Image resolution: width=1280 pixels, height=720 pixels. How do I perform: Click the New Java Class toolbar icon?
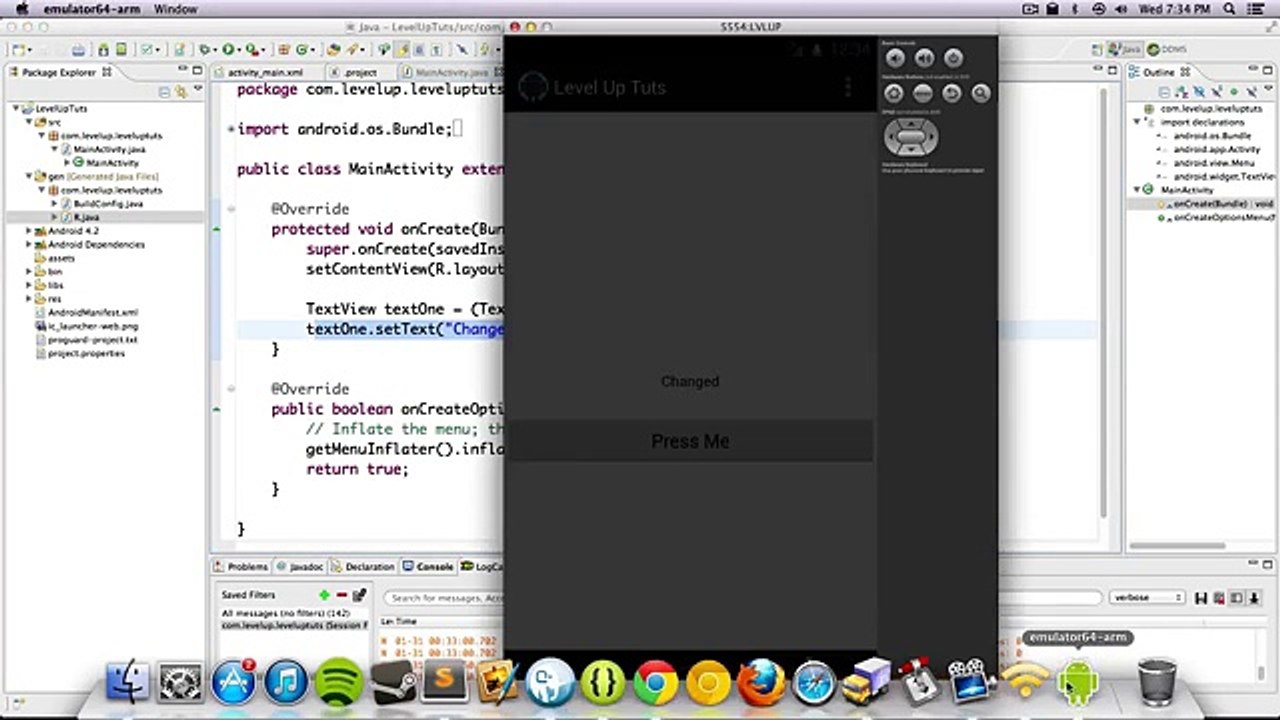[x=304, y=49]
